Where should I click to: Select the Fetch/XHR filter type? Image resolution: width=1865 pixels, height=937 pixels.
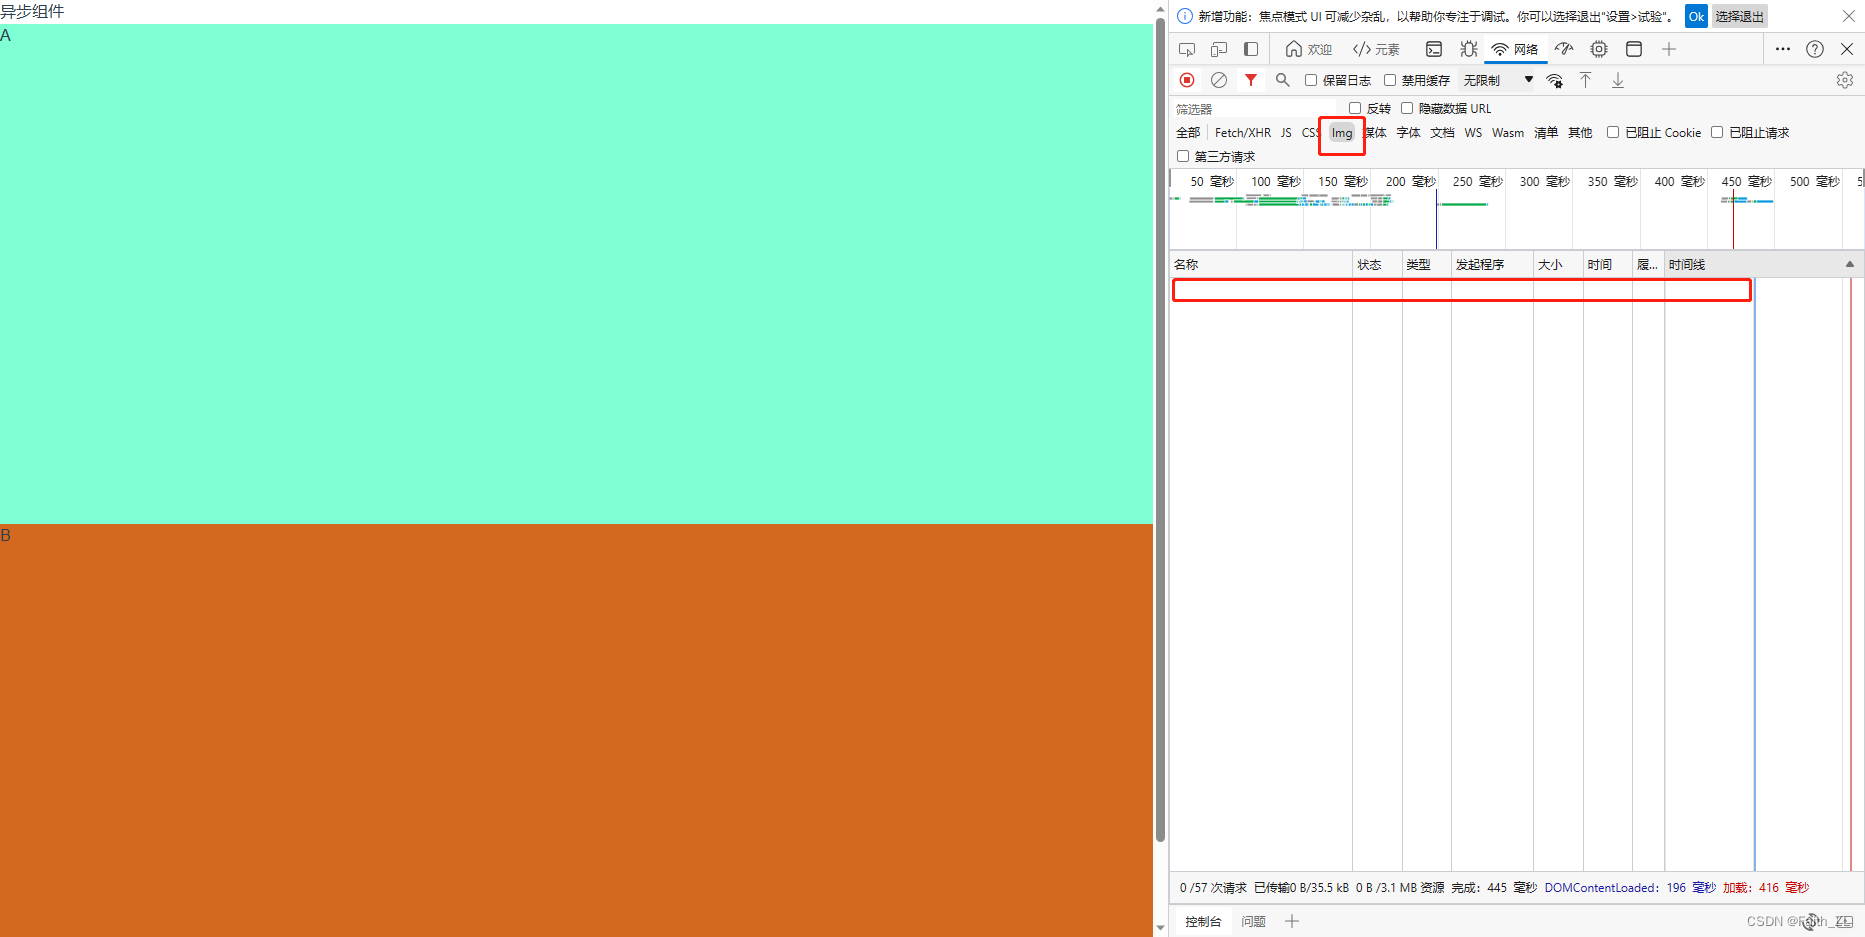click(x=1243, y=133)
